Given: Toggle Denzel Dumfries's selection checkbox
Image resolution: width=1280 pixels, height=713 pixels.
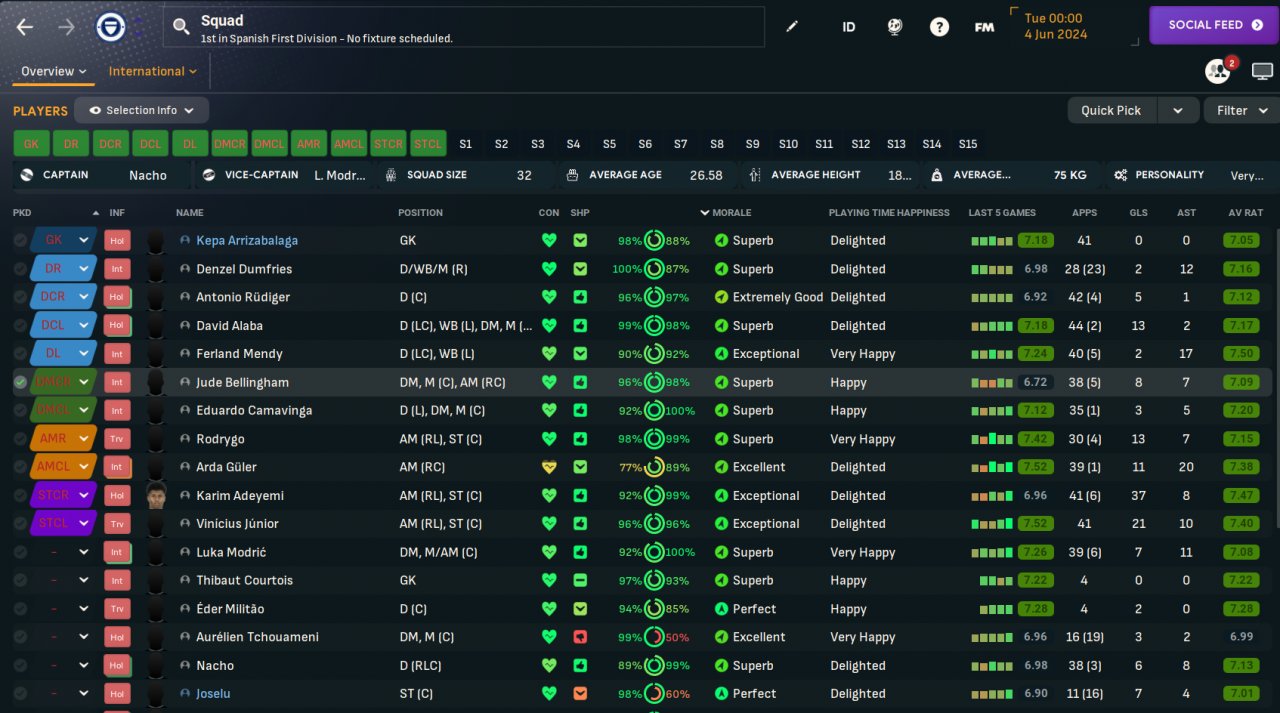Looking at the screenshot, I should 20,269.
